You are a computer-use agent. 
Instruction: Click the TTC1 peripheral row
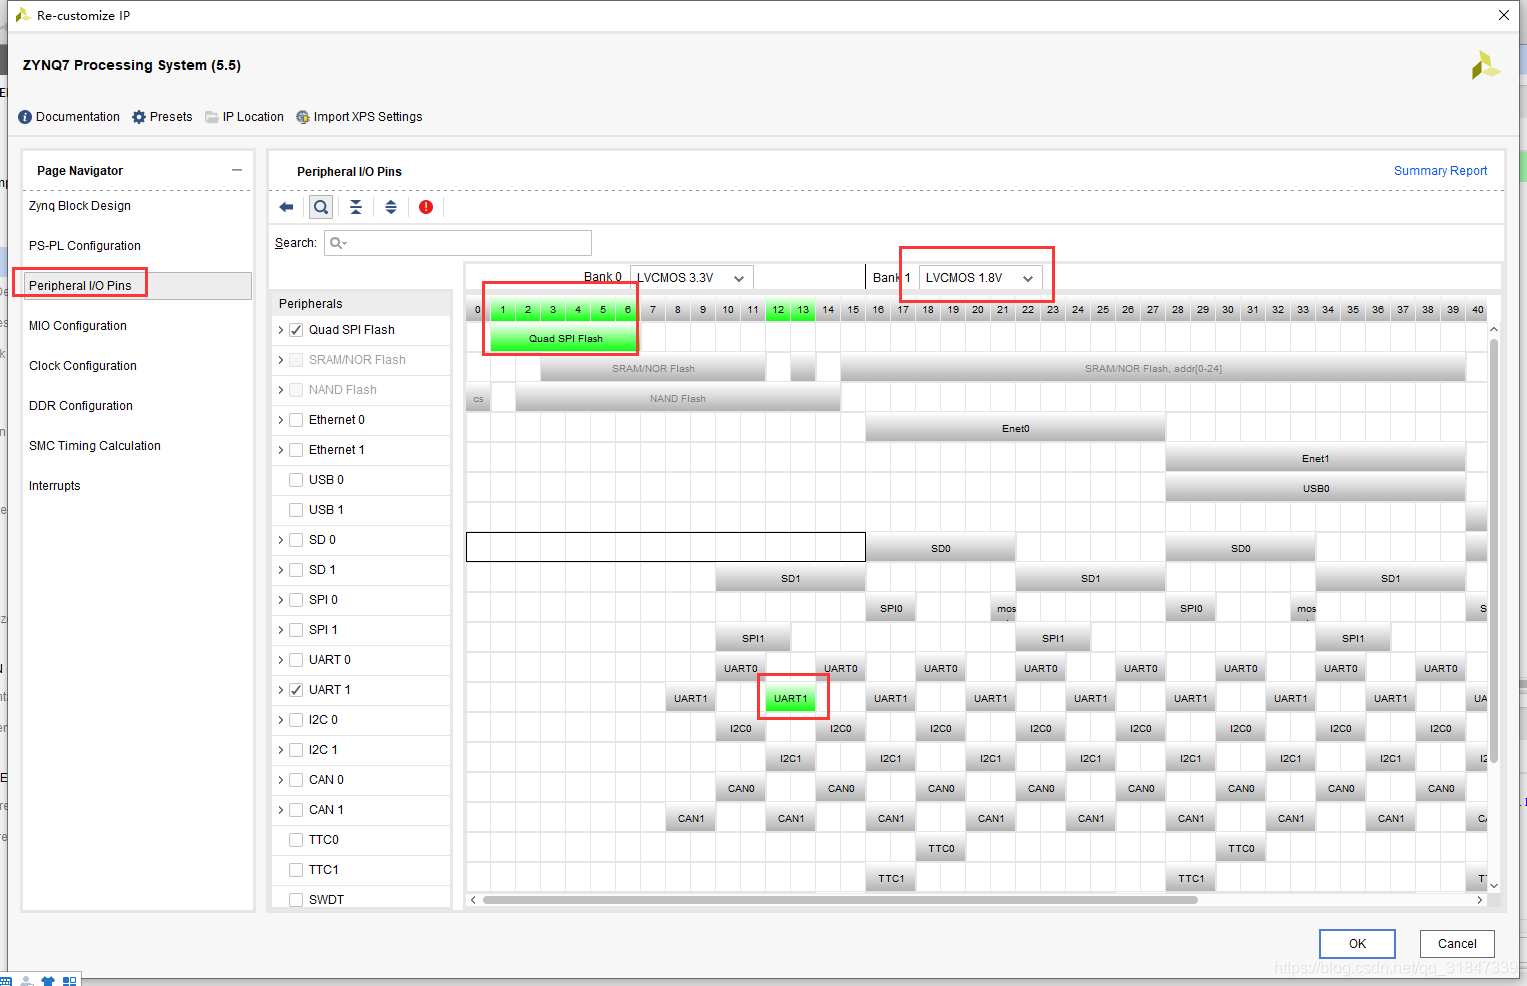362,870
